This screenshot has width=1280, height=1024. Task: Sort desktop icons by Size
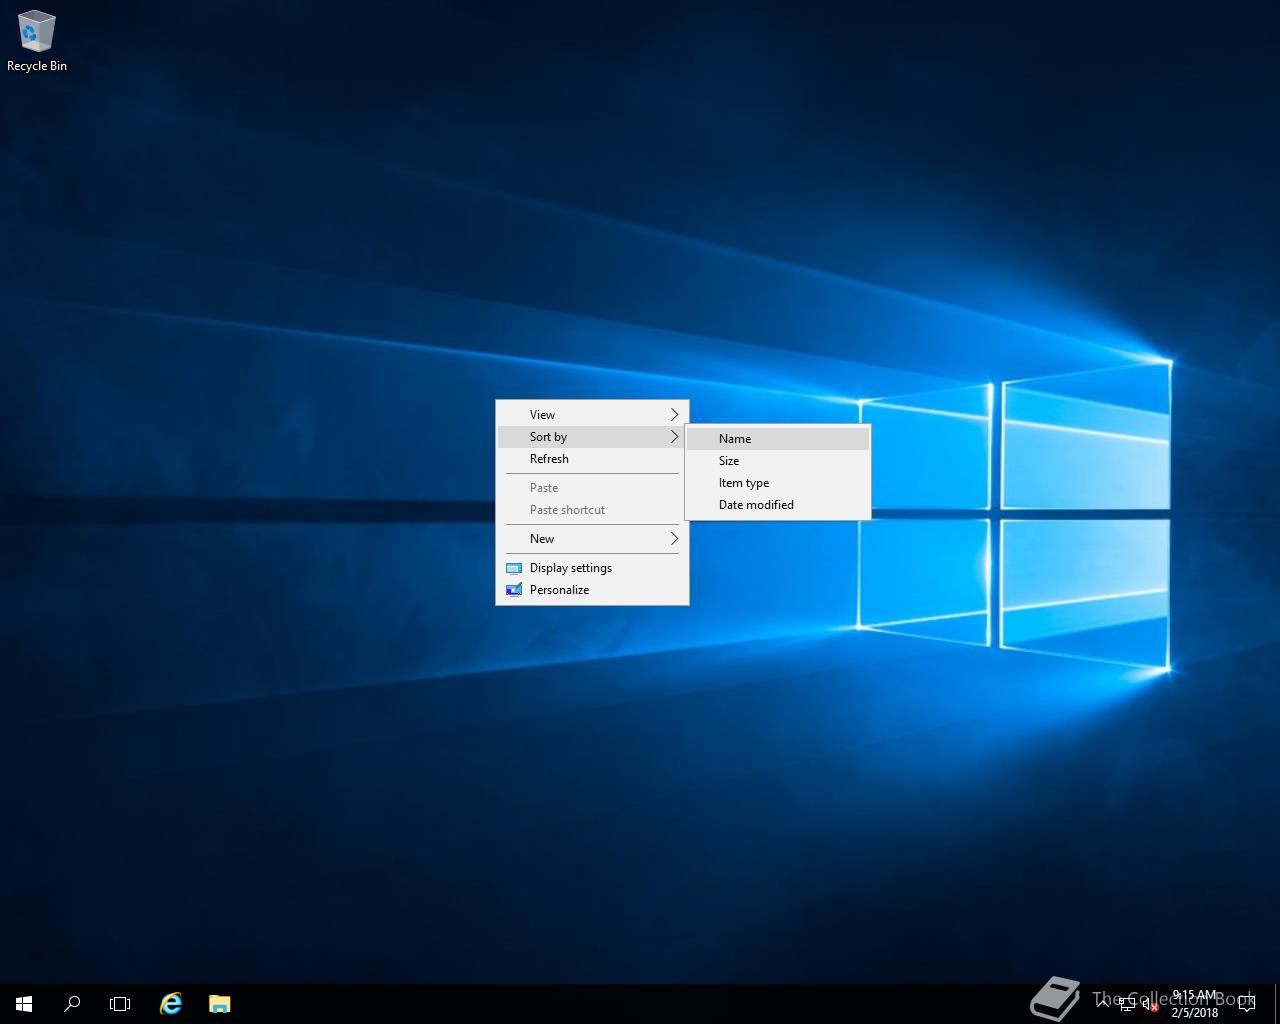click(x=778, y=460)
